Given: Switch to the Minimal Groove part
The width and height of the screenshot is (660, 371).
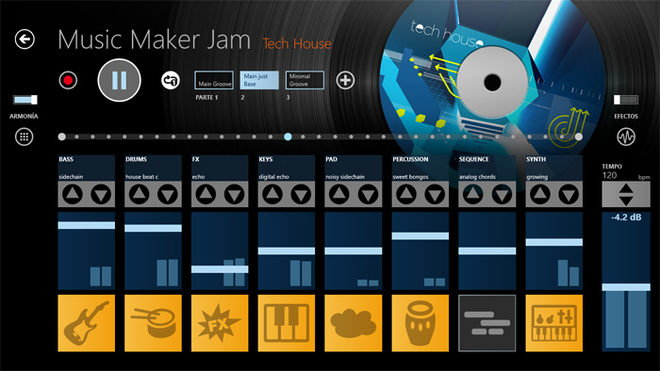Looking at the screenshot, I should coord(305,80).
